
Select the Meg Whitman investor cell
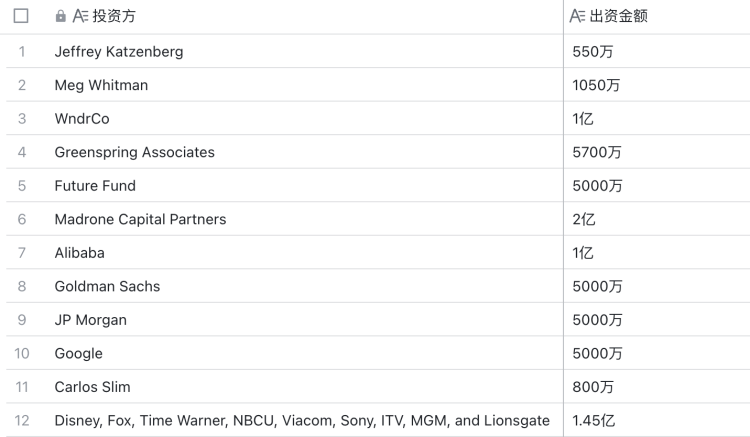click(x=101, y=85)
